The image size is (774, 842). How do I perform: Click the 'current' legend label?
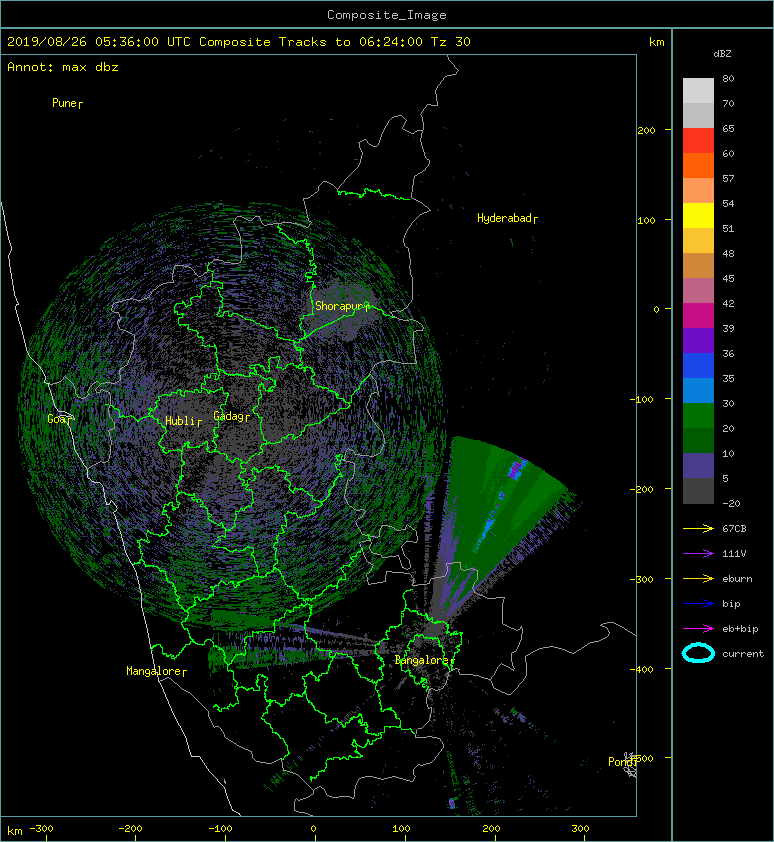(743, 654)
